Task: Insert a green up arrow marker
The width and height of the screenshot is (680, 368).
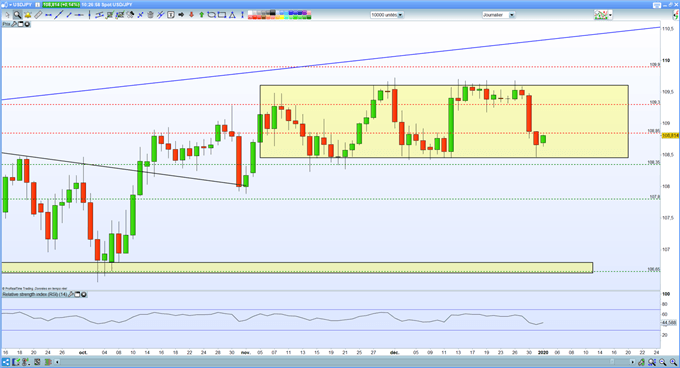Action: (202, 15)
